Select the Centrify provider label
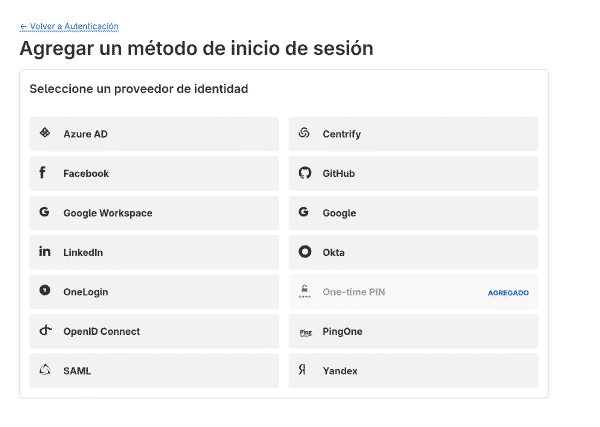Screen dimensions: 600x427 [x=342, y=134]
